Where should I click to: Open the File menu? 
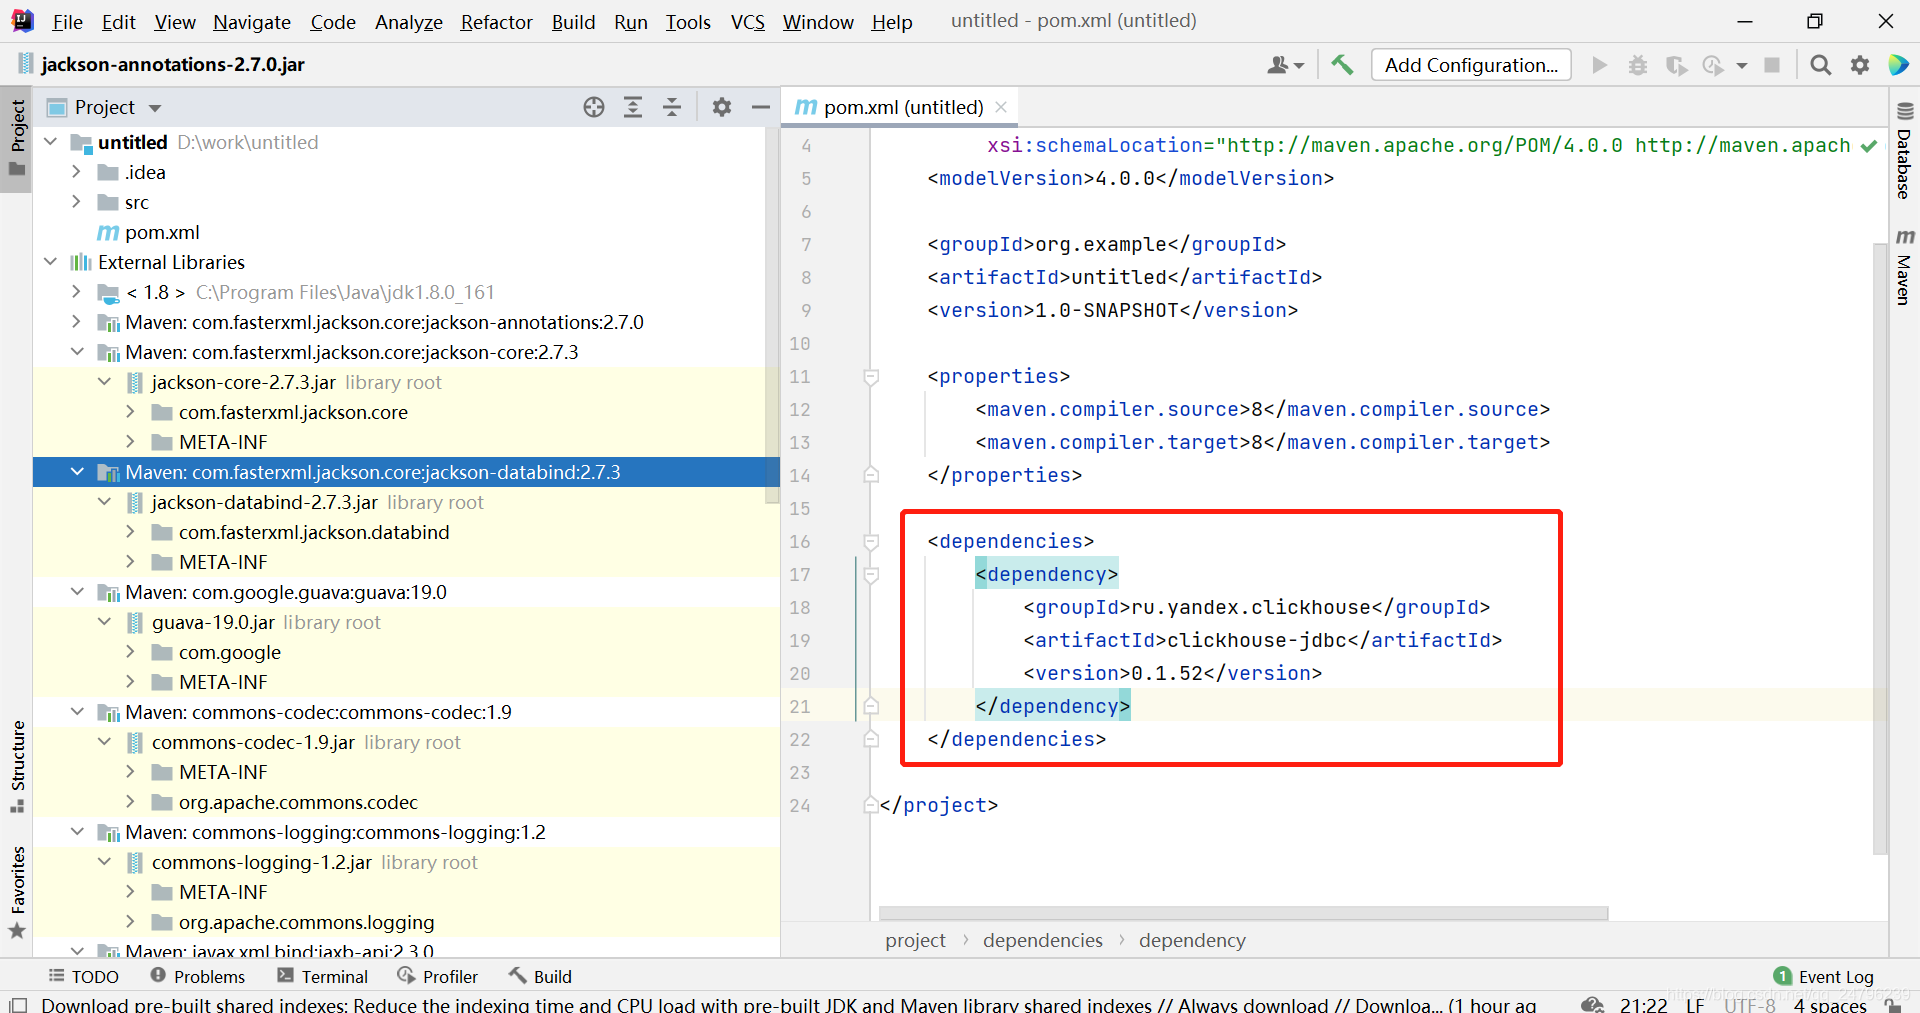67,22
